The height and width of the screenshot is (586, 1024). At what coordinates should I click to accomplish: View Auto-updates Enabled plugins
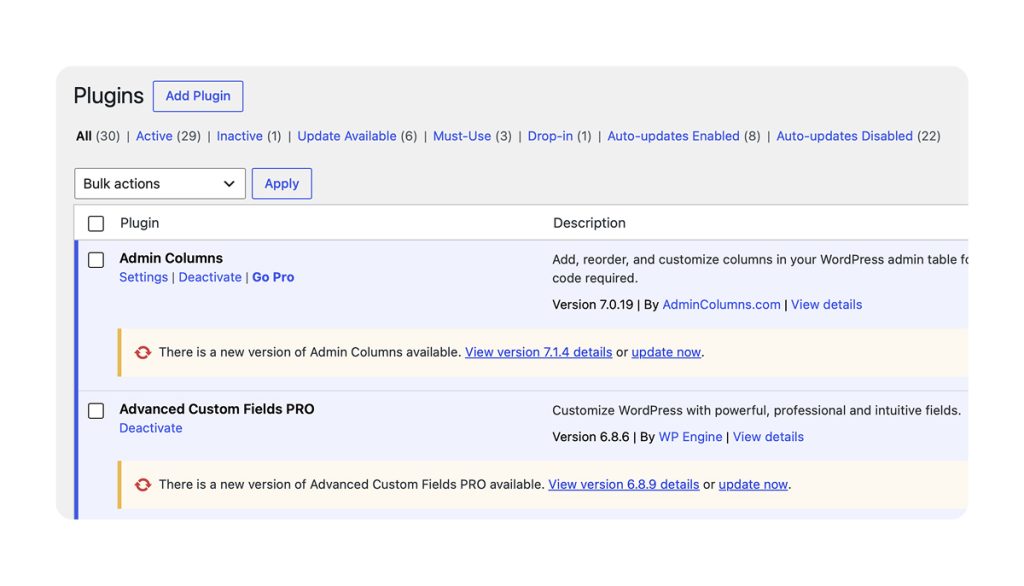click(673, 136)
